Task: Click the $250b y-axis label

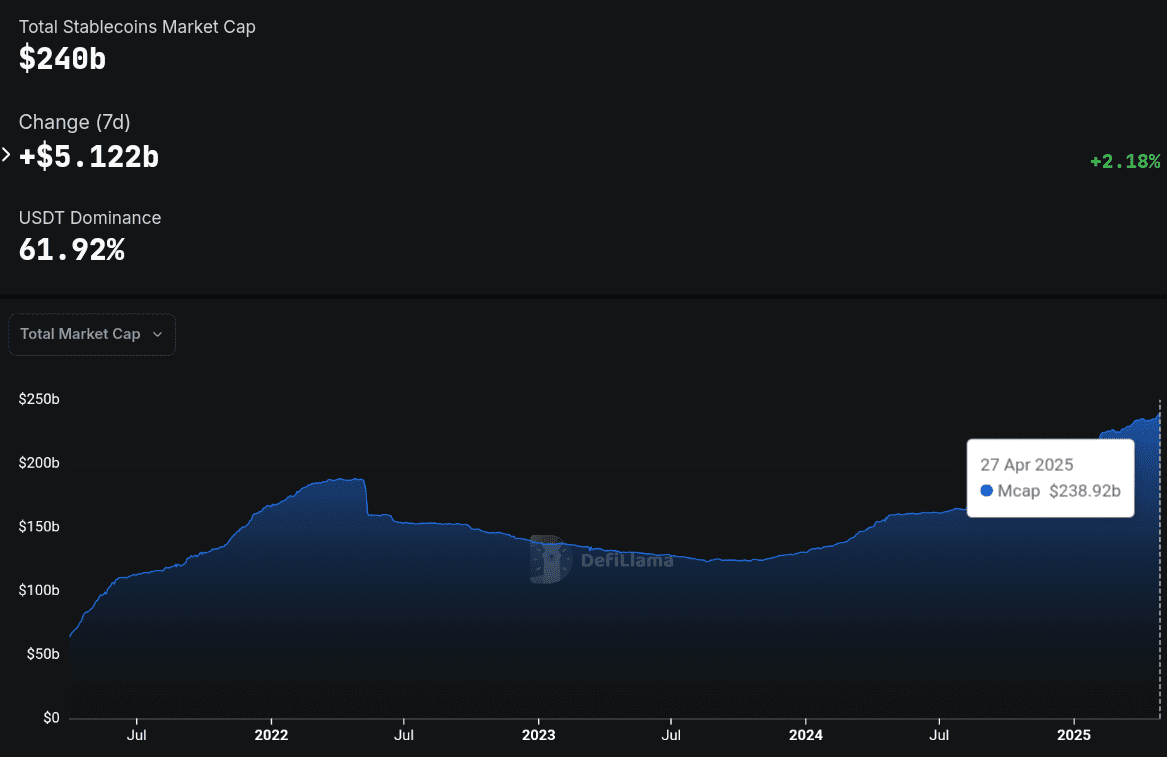Action: point(38,398)
